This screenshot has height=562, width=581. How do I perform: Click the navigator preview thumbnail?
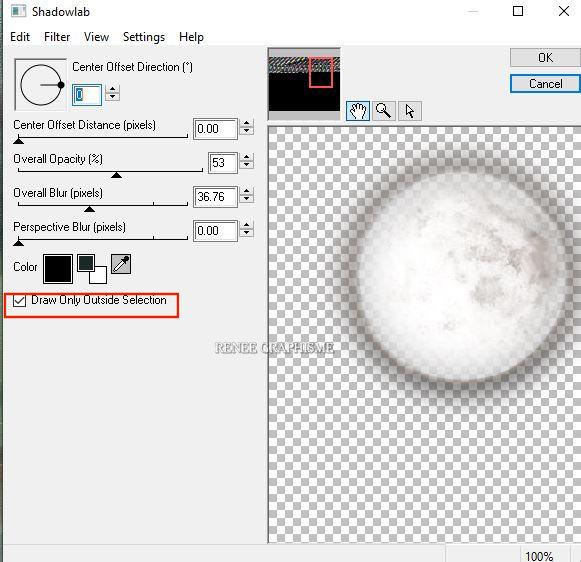click(x=304, y=84)
